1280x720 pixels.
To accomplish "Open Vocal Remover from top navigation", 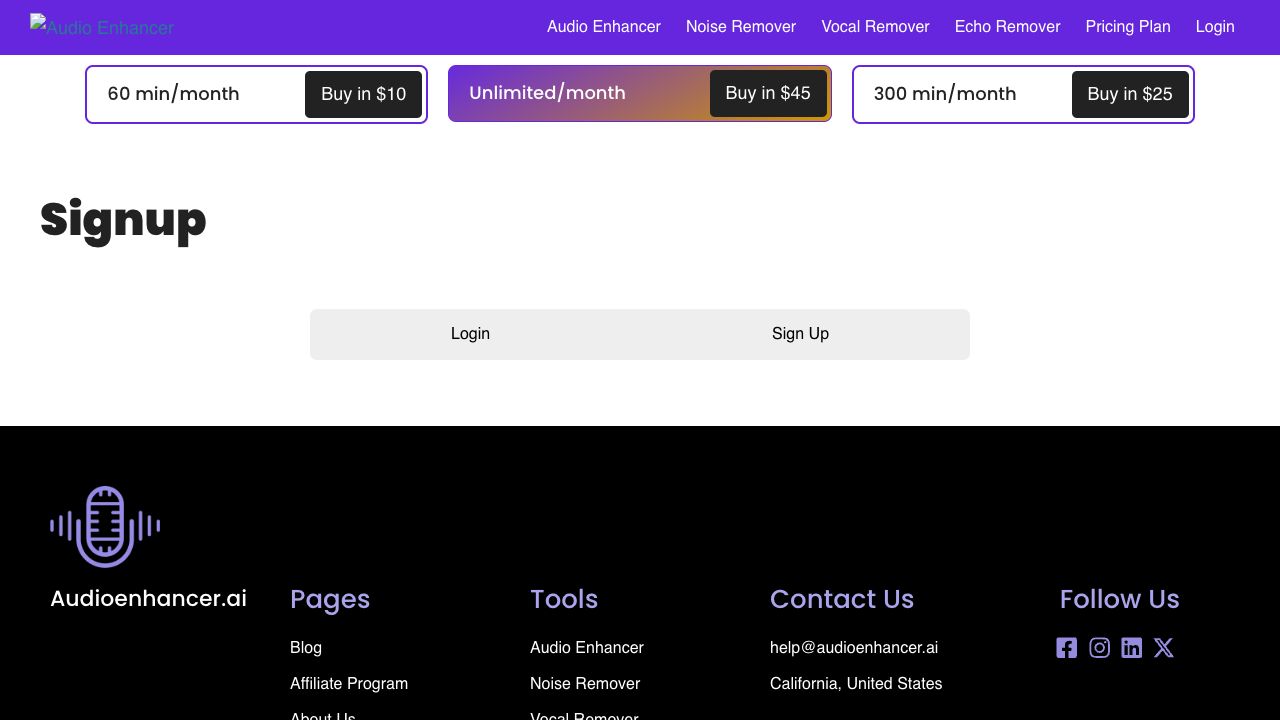I will tap(875, 27).
